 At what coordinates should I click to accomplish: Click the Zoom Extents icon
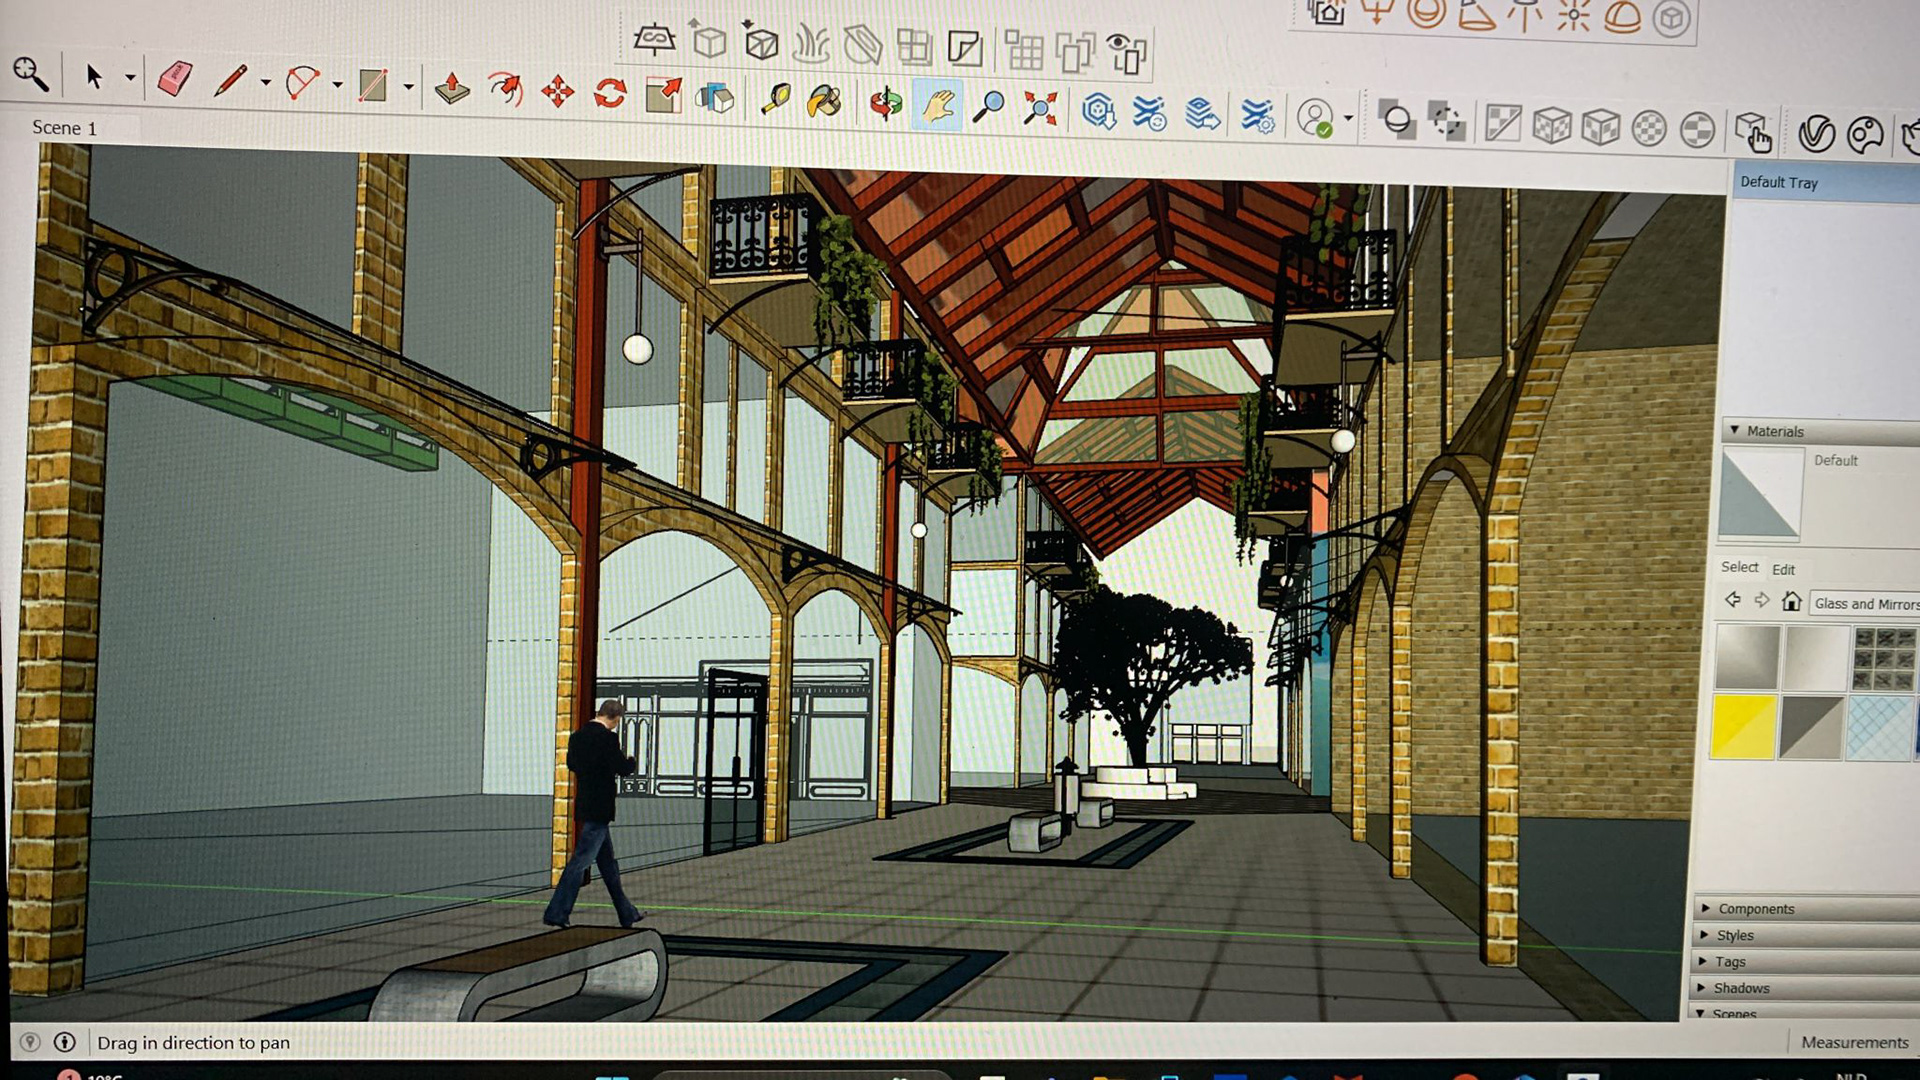tap(1040, 108)
